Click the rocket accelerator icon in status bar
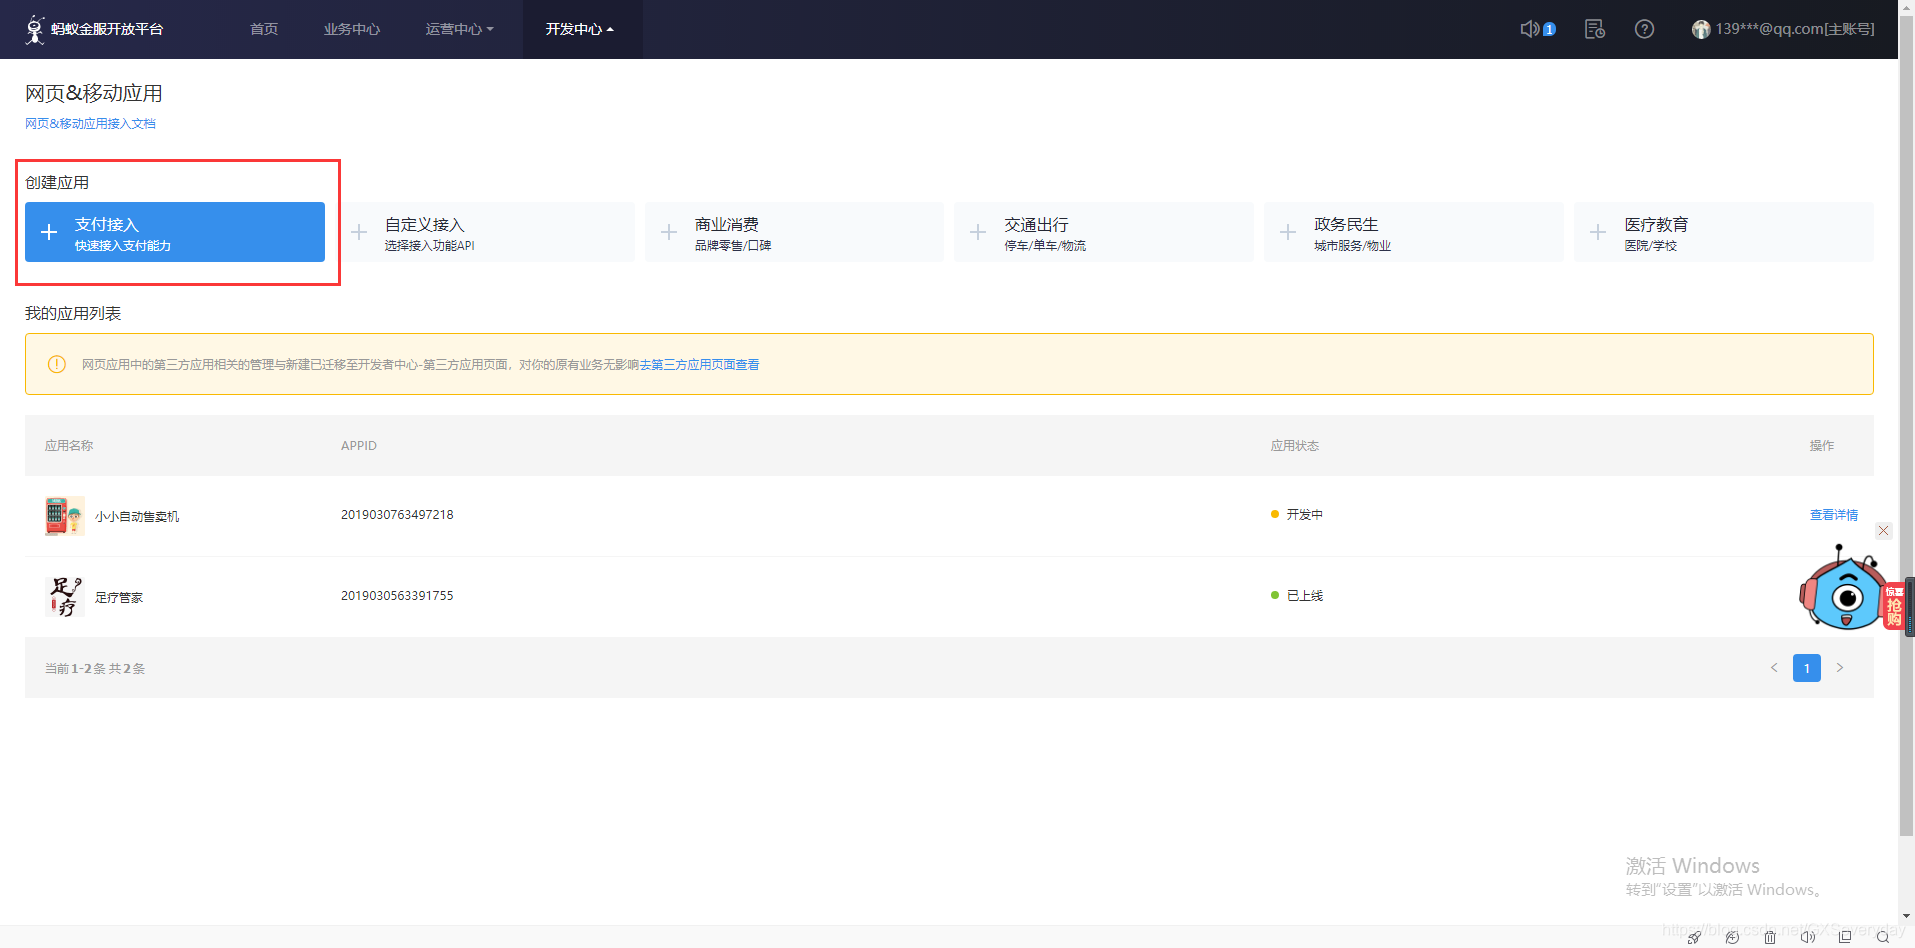The image size is (1915, 948). tap(1694, 937)
